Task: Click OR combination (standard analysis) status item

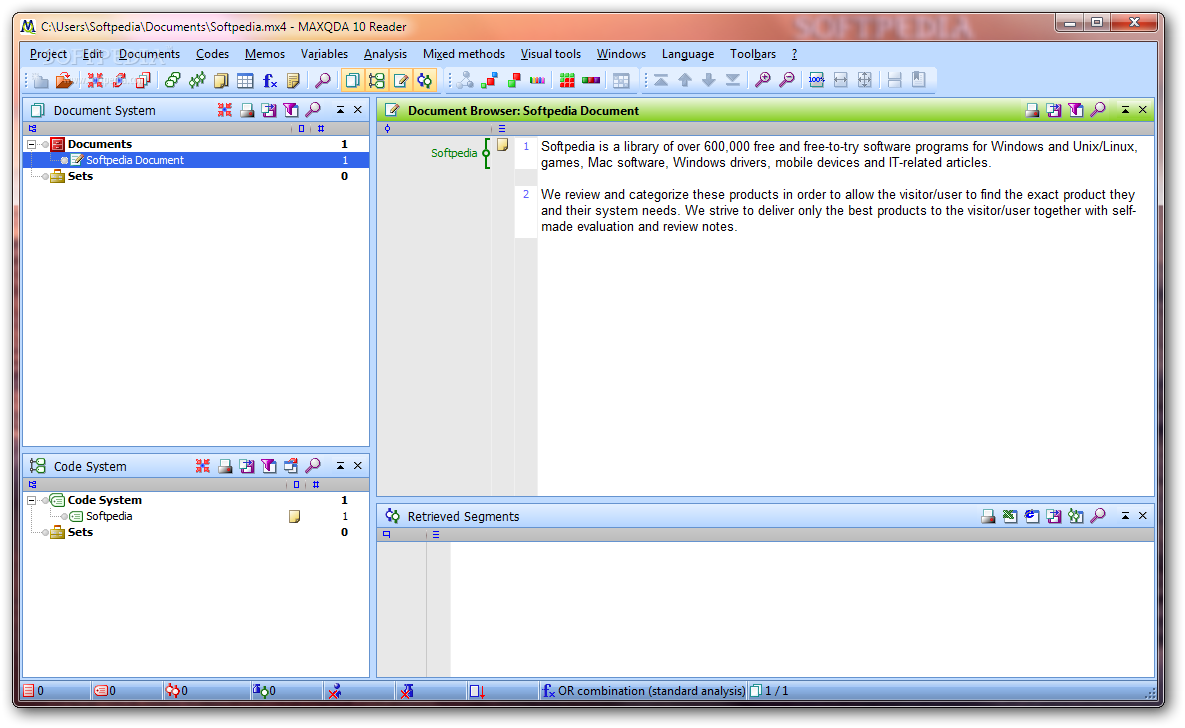Action: 651,691
